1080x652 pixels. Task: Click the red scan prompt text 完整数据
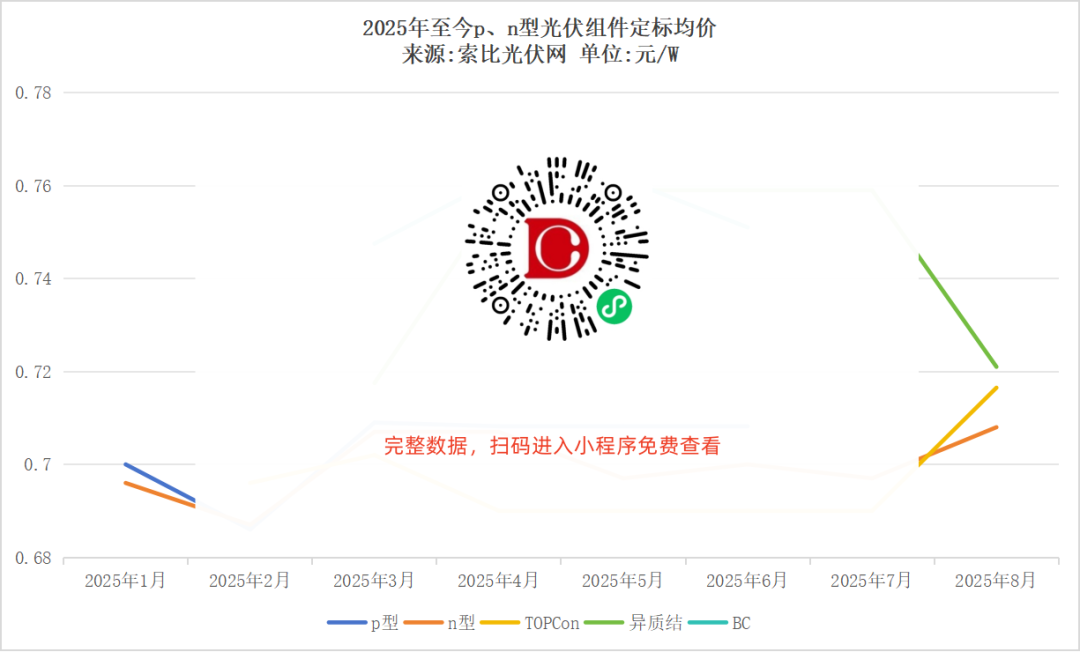(417, 447)
